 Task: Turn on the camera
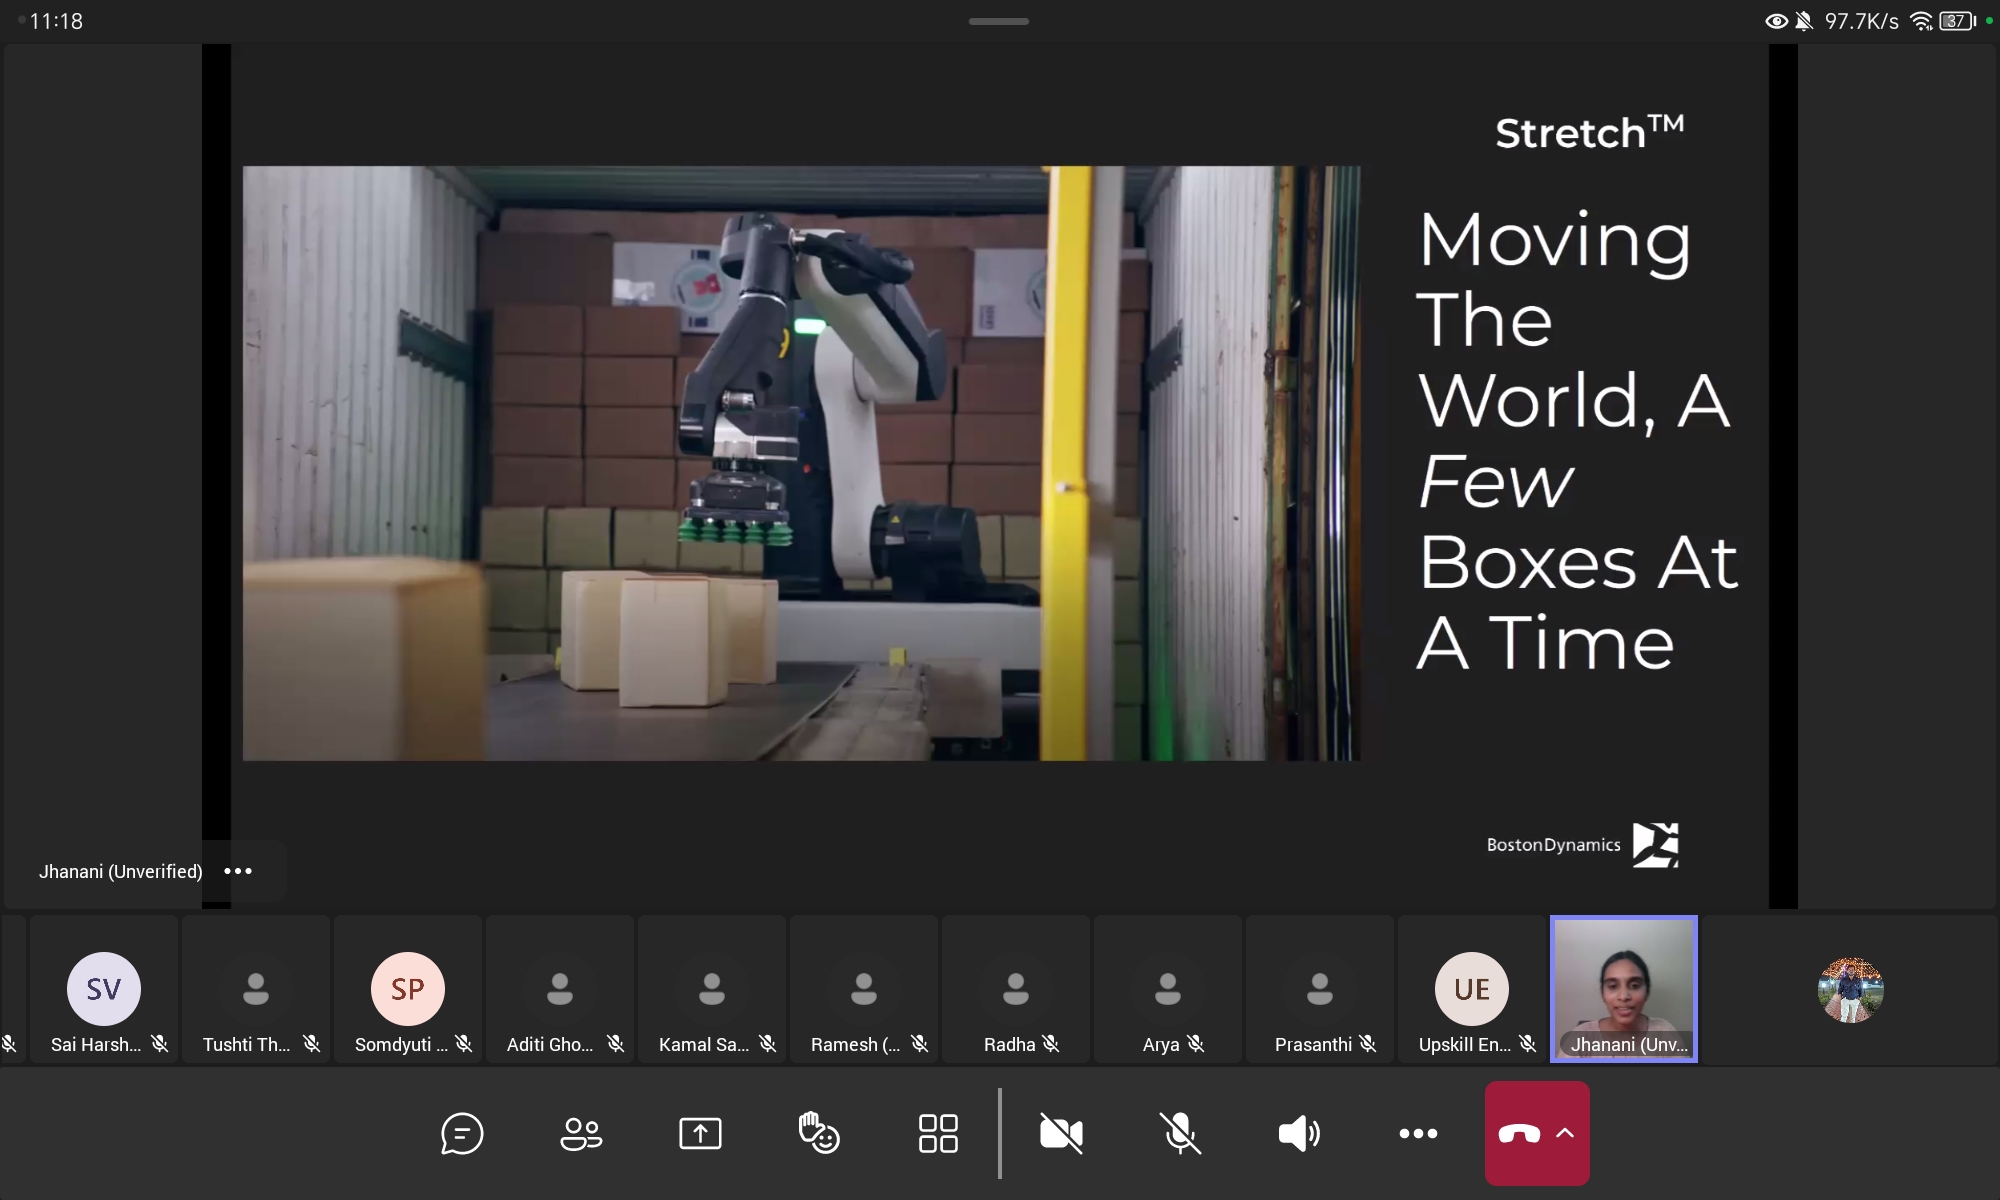click(1061, 1134)
